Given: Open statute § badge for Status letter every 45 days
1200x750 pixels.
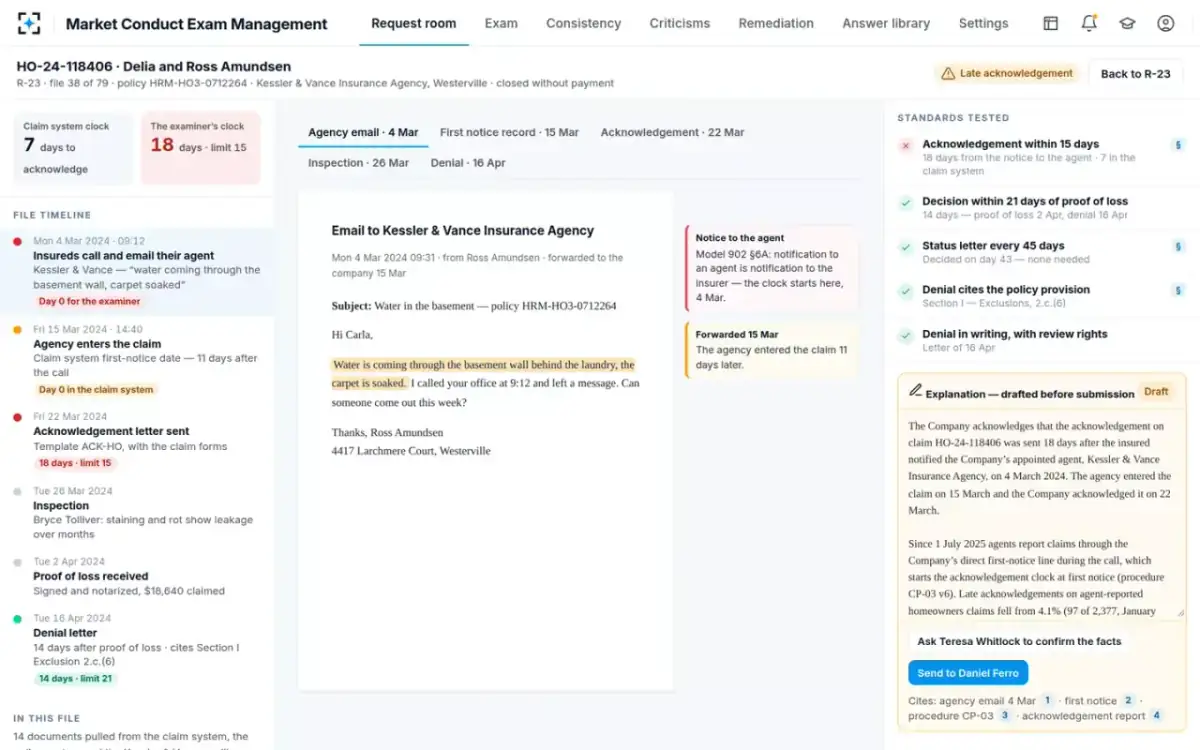Looking at the screenshot, I should pyautogui.click(x=1178, y=246).
